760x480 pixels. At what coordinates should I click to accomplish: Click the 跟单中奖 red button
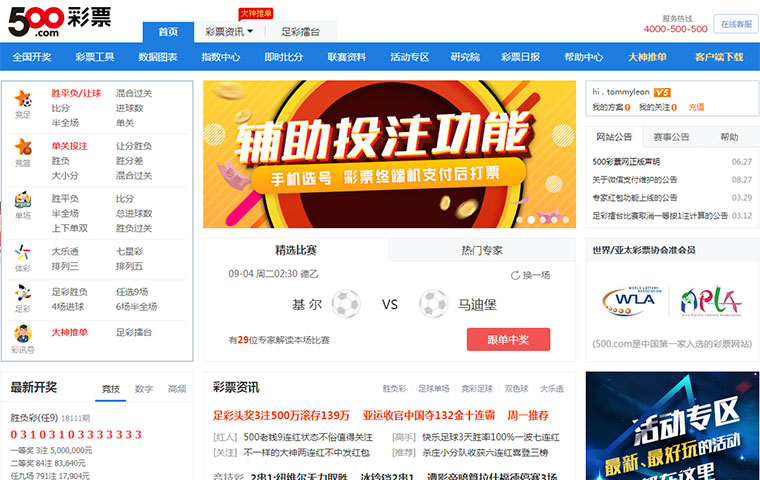point(508,339)
